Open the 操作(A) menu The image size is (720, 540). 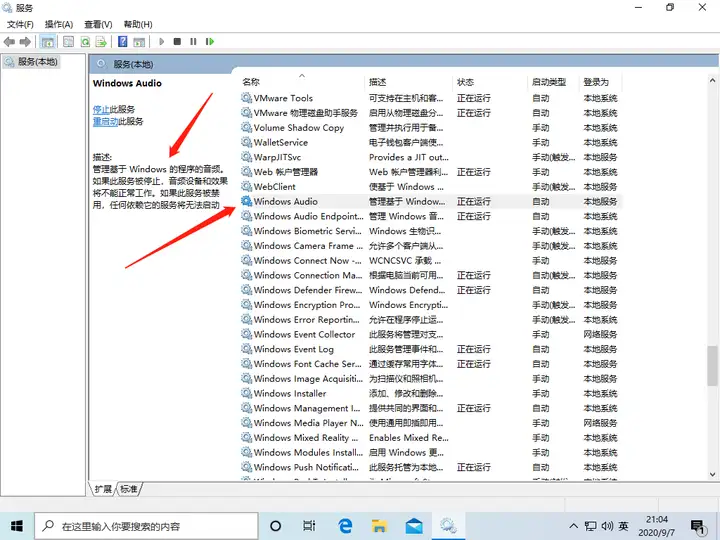click(59, 24)
